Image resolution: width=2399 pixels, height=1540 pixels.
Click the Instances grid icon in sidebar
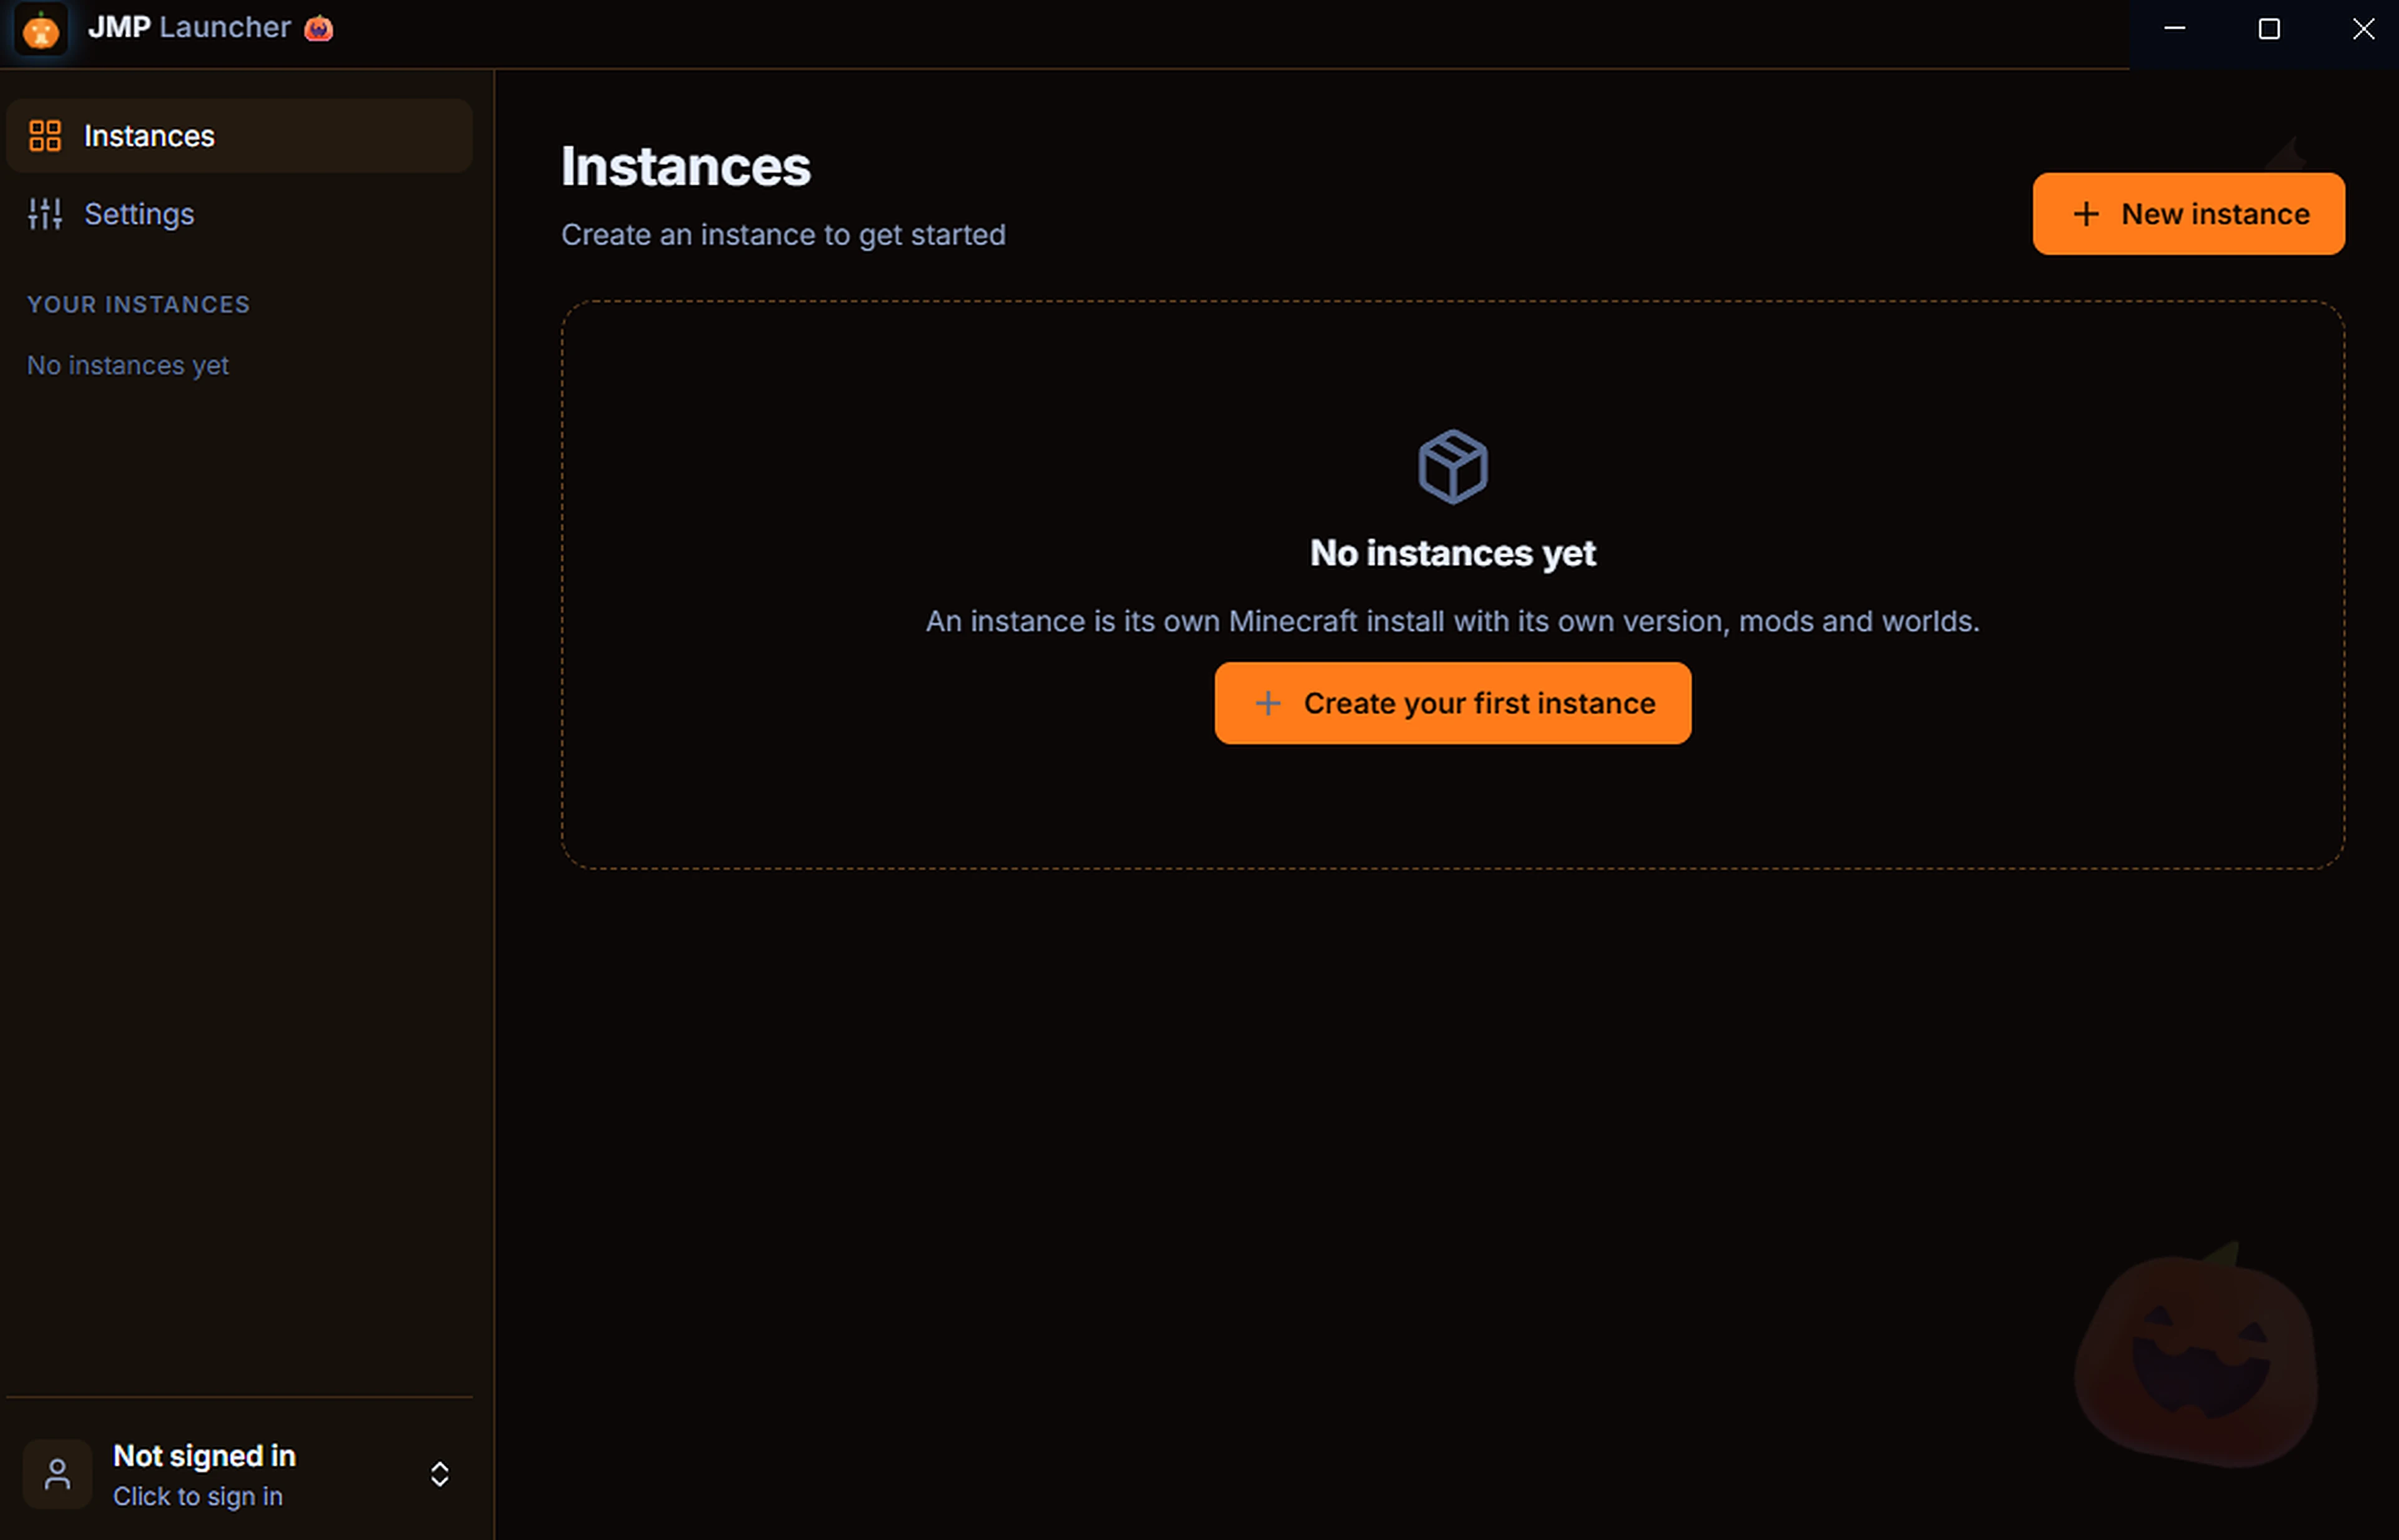point(45,135)
